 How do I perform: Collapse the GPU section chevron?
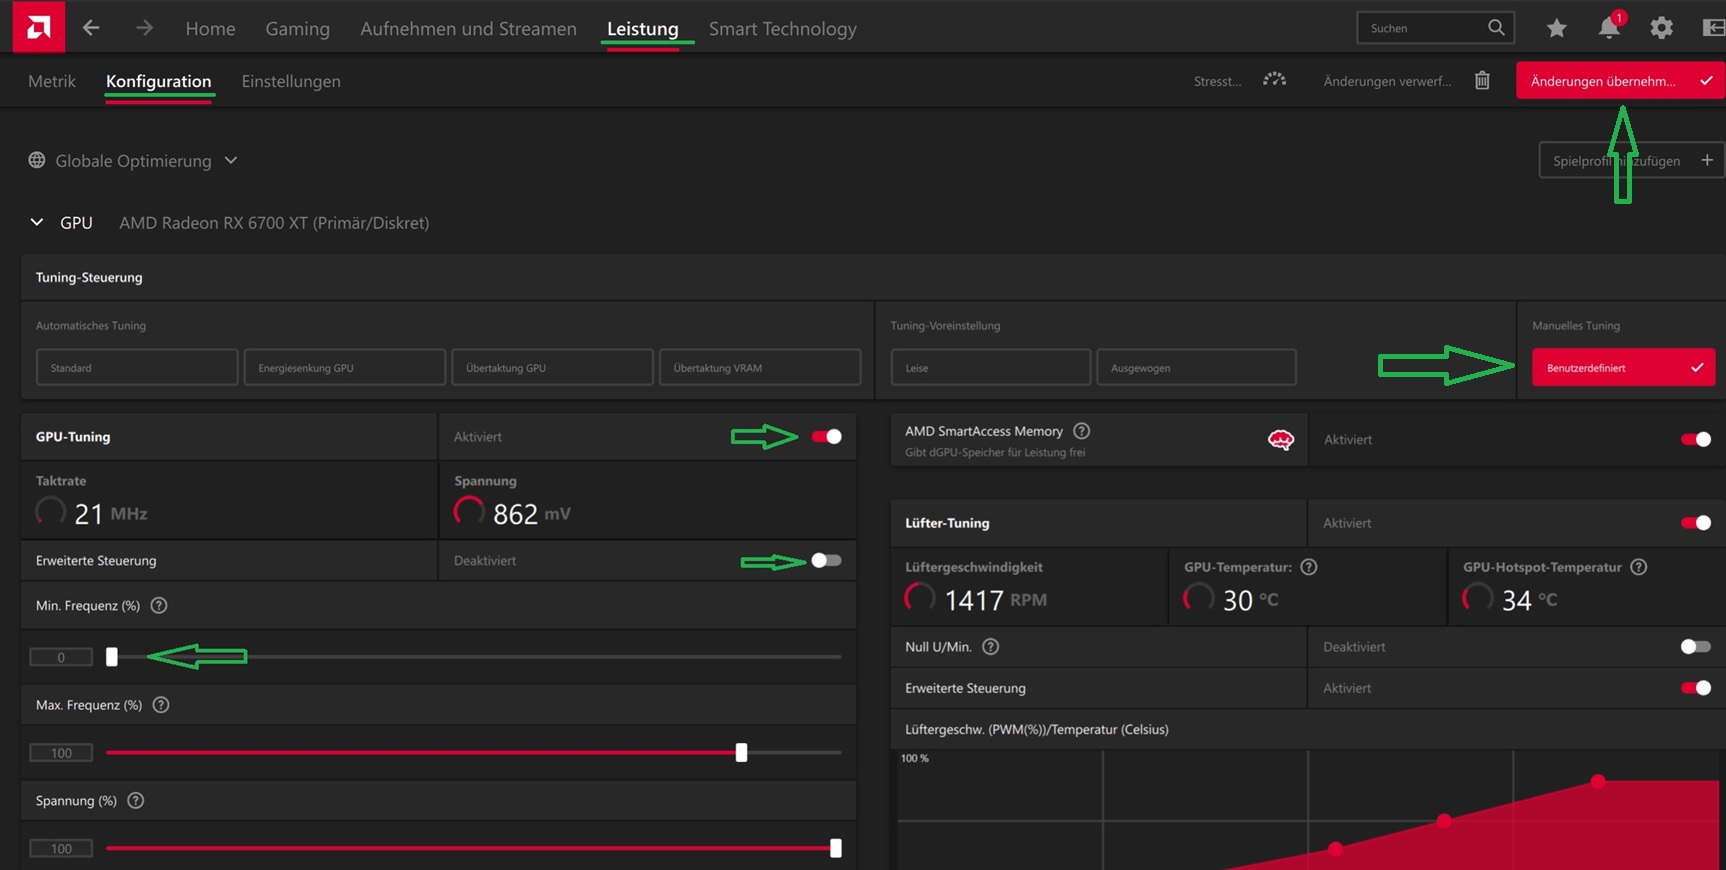37,222
